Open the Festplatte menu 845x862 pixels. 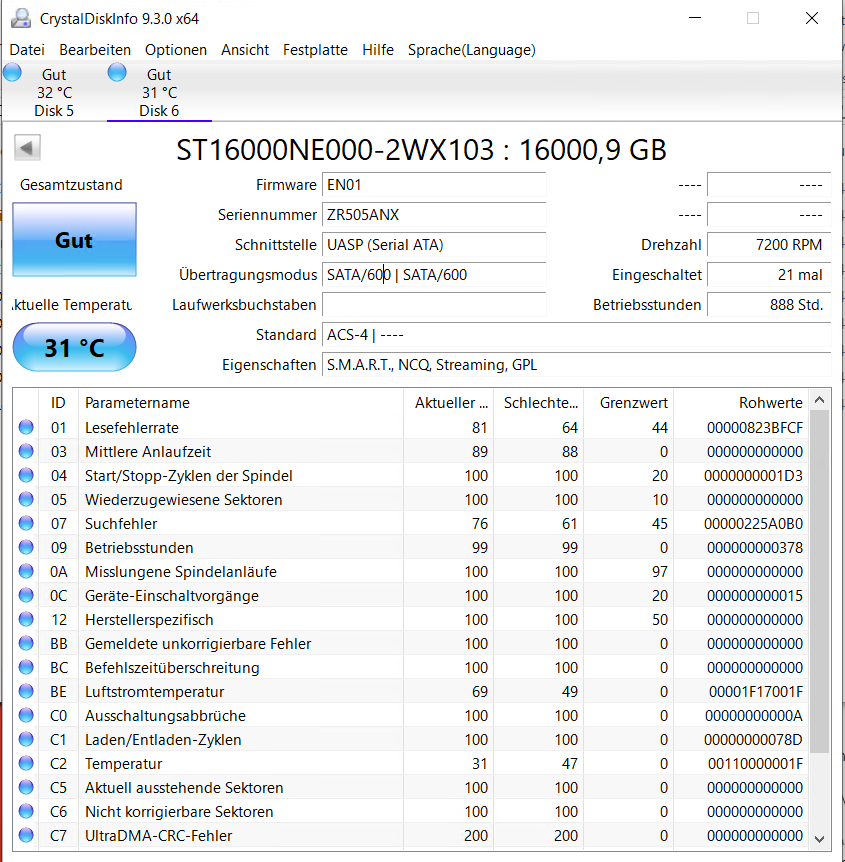[x=315, y=50]
